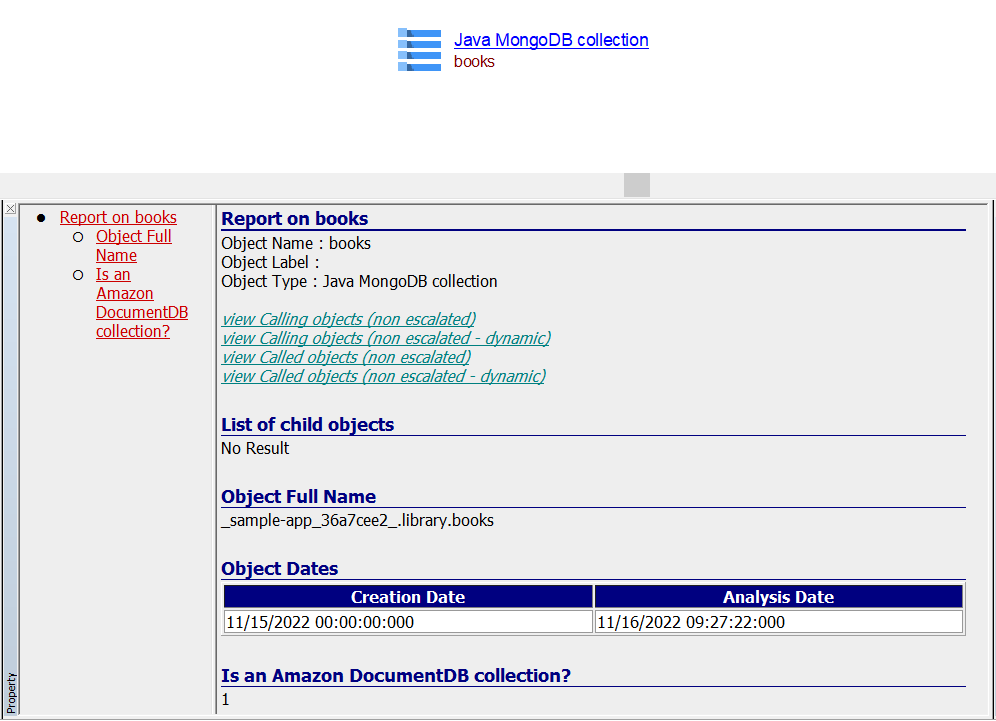
Task: Open the Java MongoDB collection link
Action: 551,40
